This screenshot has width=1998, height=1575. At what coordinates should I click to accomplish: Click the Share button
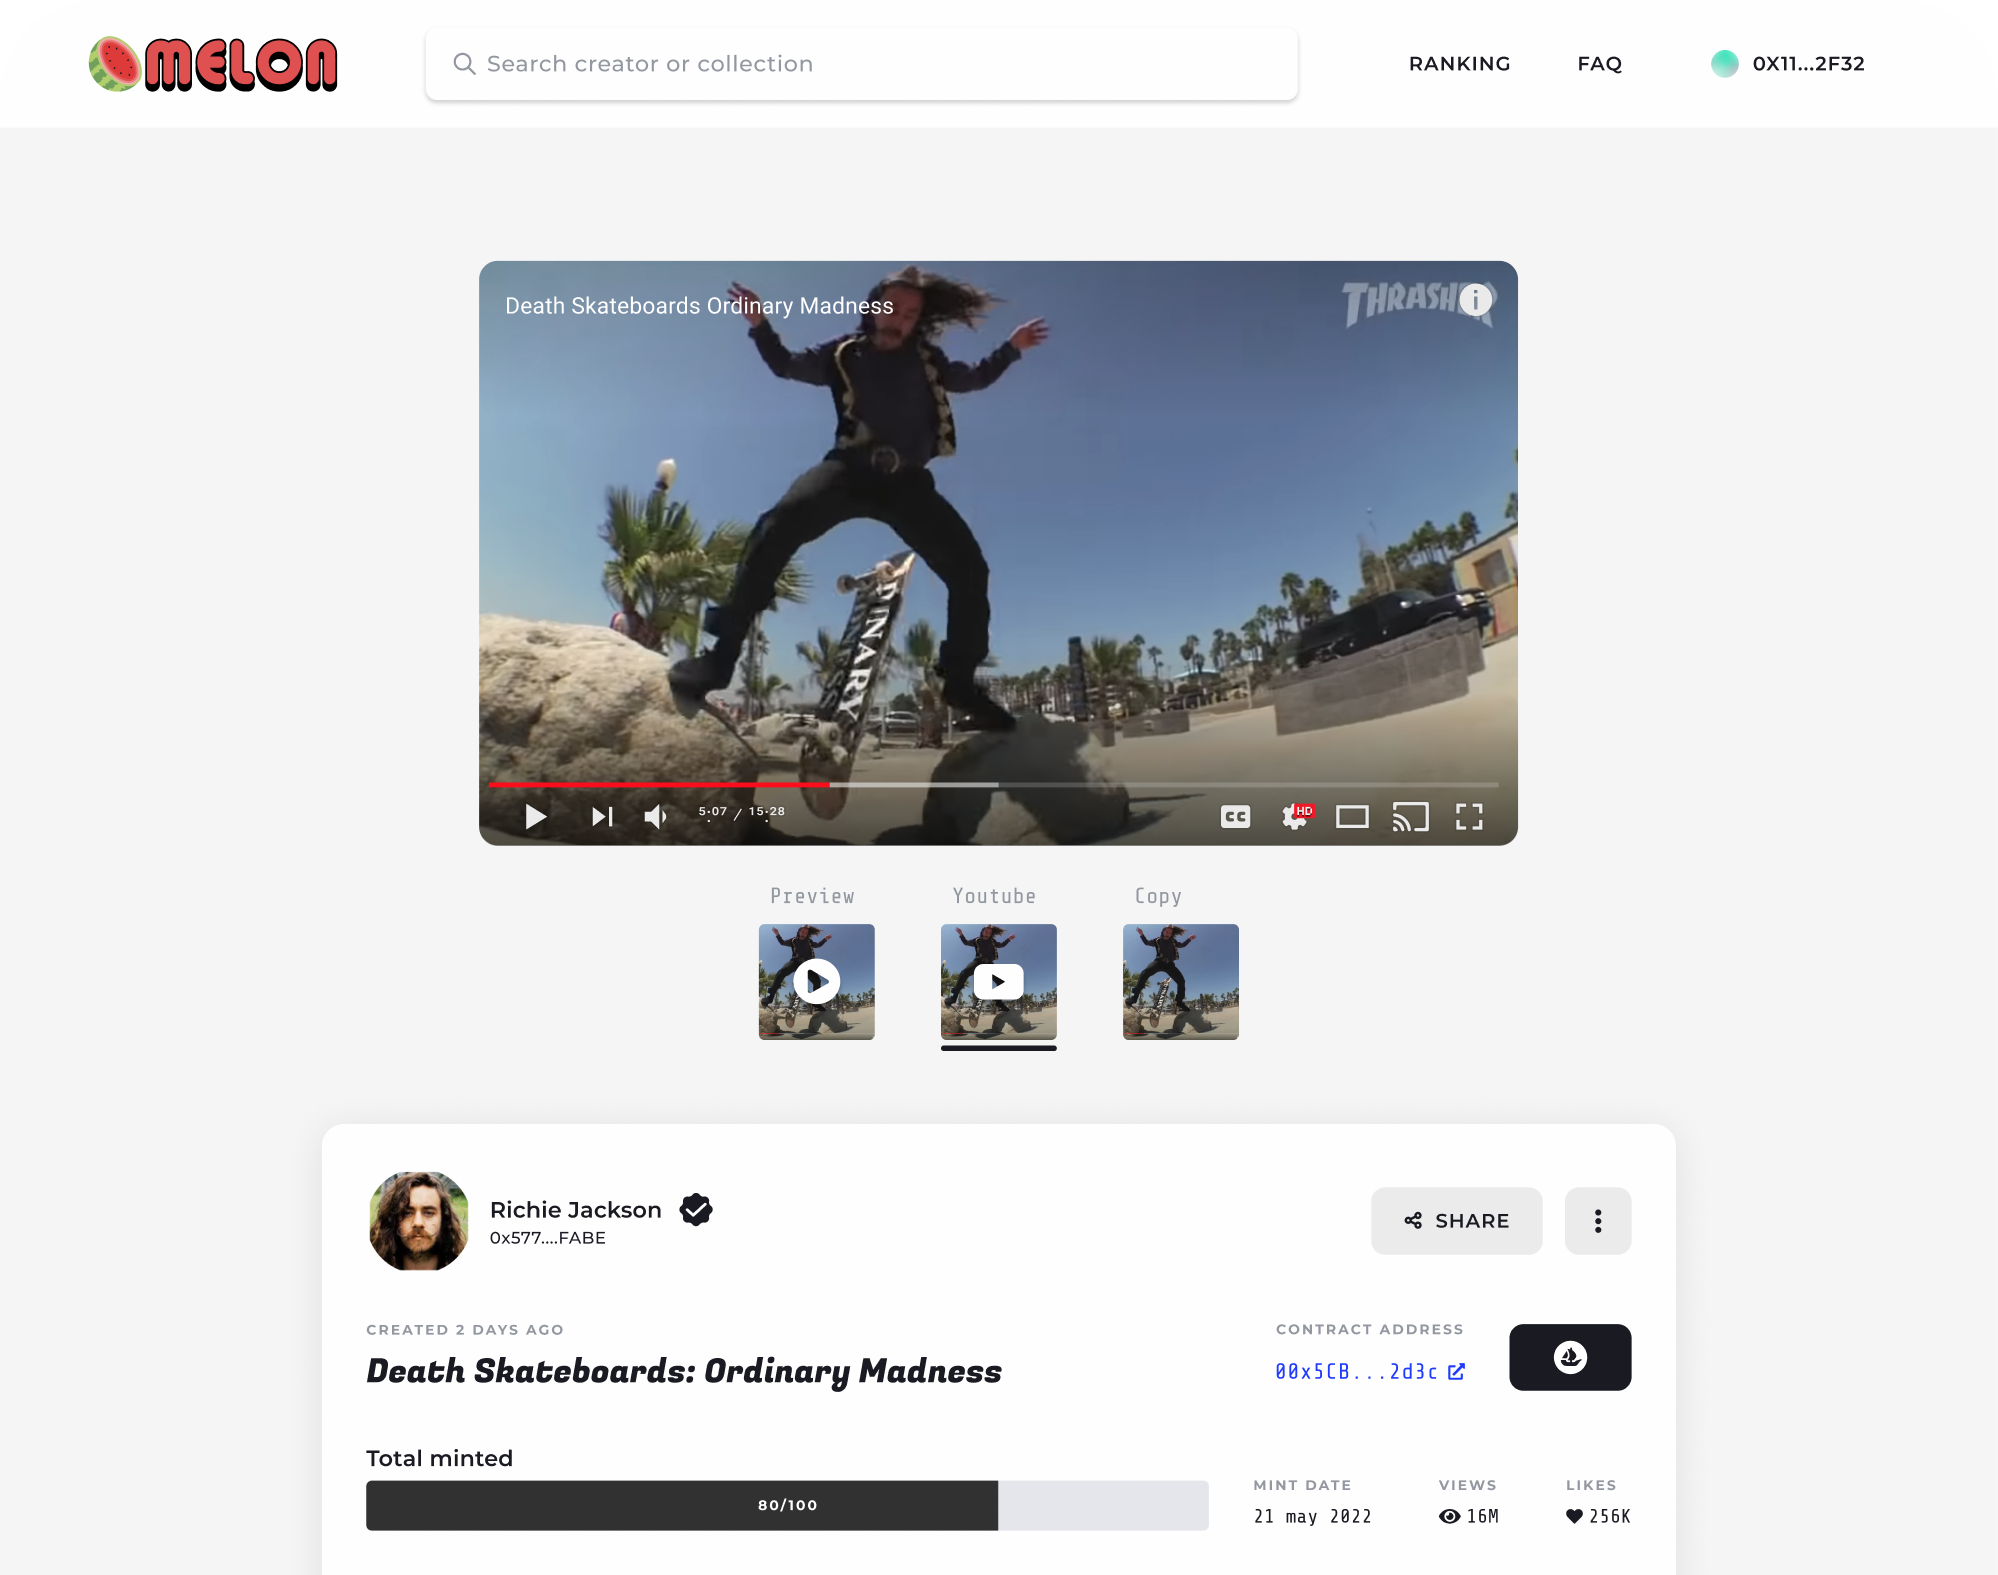tap(1456, 1220)
